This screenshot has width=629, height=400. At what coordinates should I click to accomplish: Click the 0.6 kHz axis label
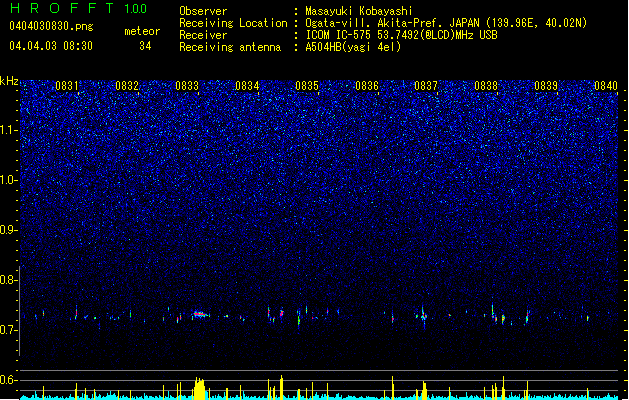tap(9, 380)
